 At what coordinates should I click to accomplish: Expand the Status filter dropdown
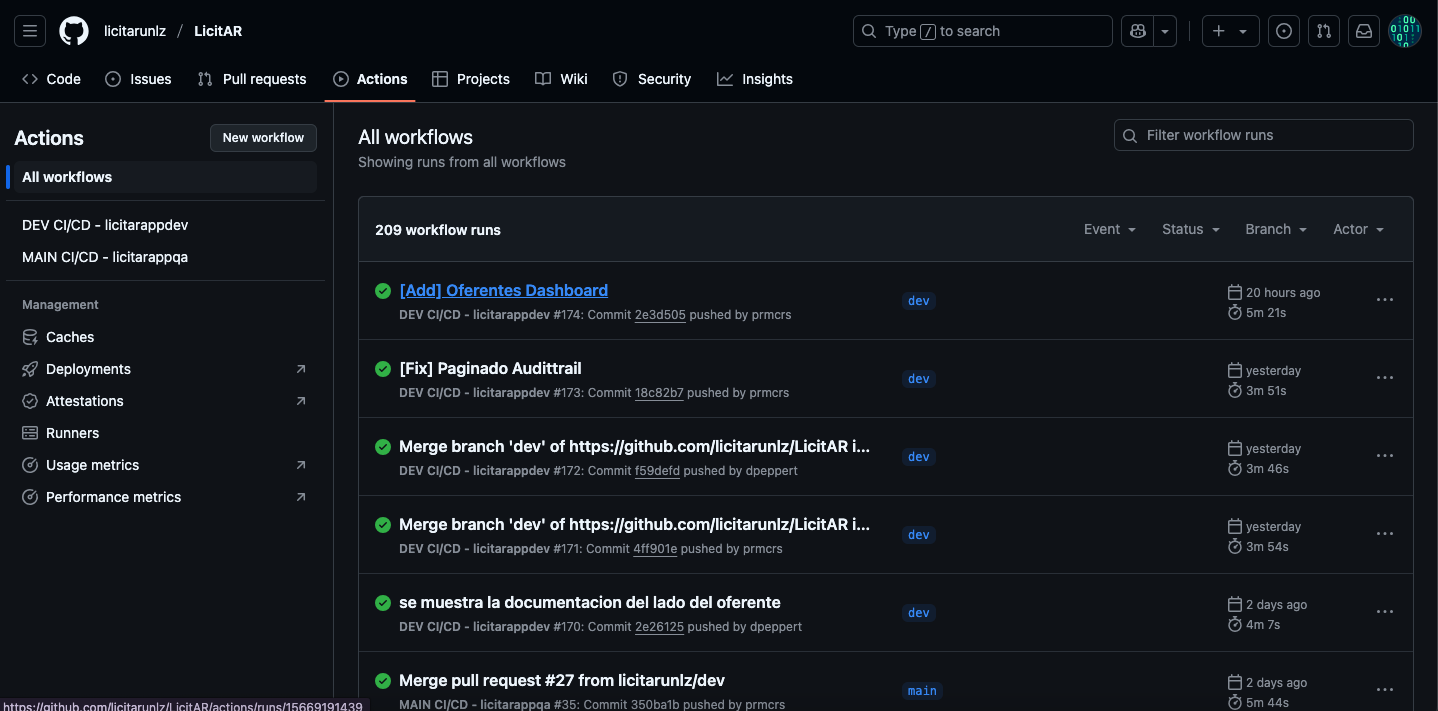coord(1191,229)
